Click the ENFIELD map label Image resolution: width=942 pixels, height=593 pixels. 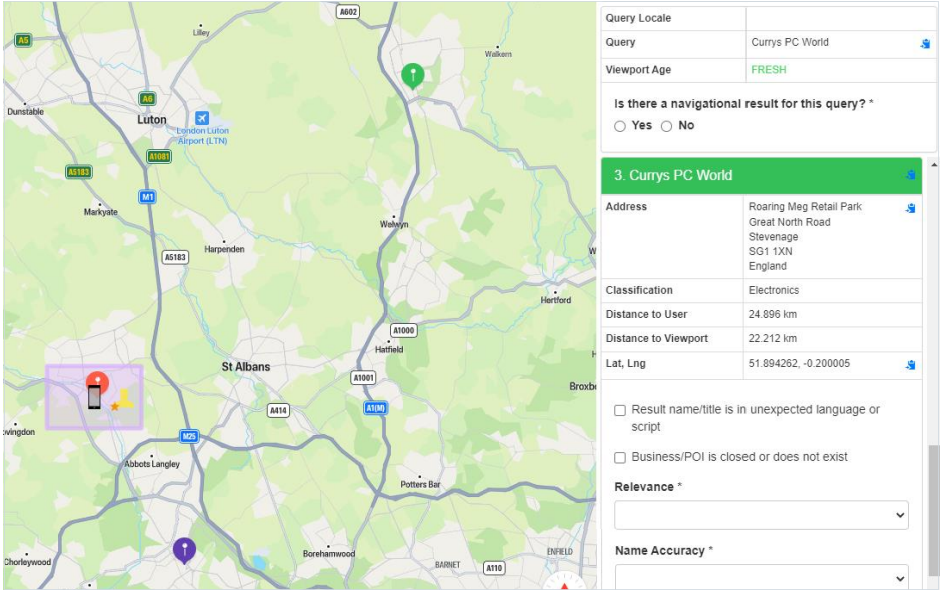pyautogui.click(x=559, y=552)
